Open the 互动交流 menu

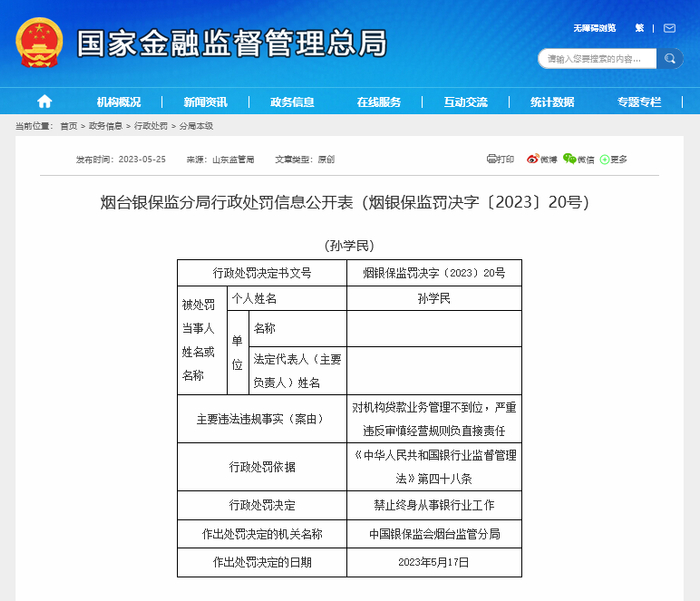[465, 102]
